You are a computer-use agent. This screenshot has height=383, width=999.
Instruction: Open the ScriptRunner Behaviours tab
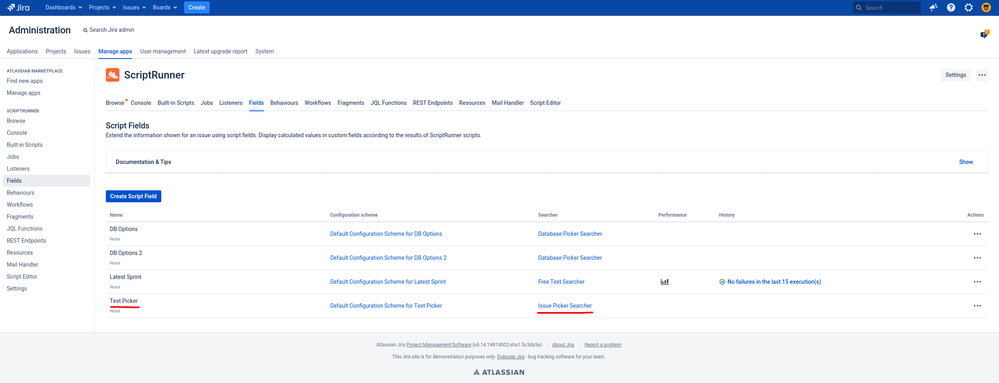tap(284, 103)
